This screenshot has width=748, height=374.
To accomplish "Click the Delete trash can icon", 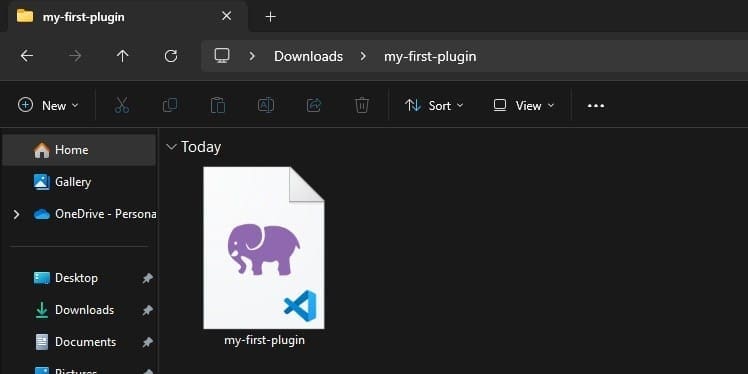I will (362, 105).
